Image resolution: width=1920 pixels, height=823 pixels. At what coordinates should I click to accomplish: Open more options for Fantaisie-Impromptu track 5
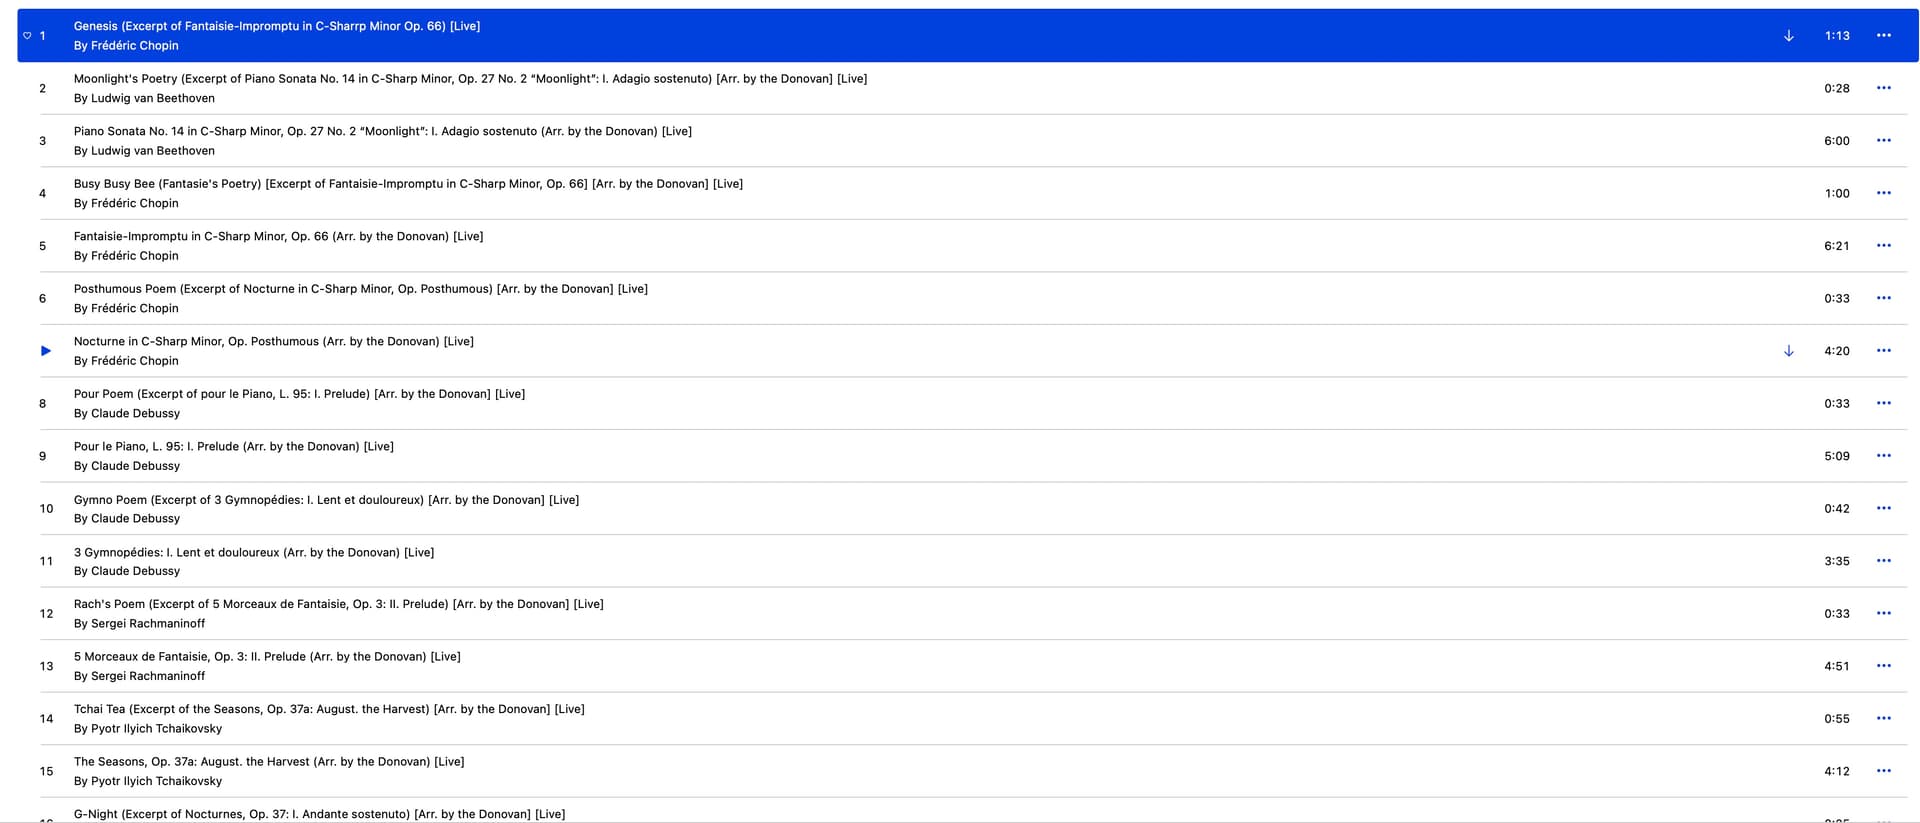click(x=1883, y=246)
